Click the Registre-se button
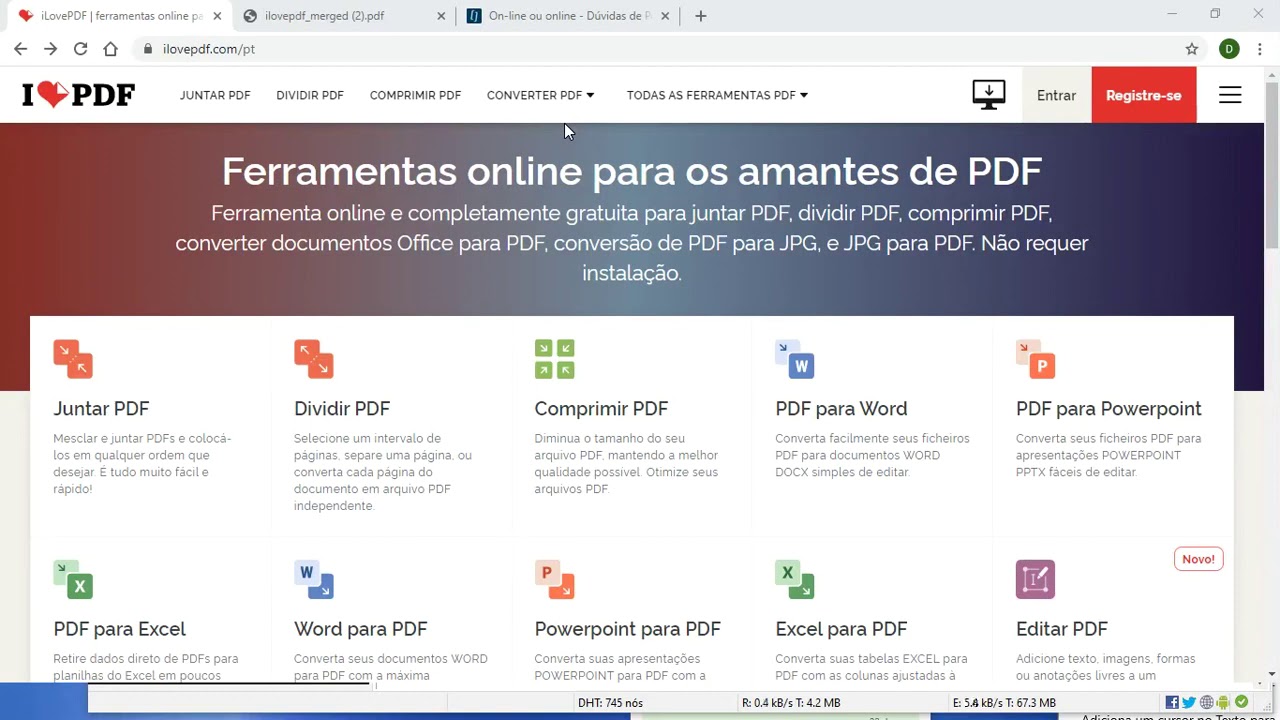Image resolution: width=1280 pixels, height=720 pixels. [1143, 95]
